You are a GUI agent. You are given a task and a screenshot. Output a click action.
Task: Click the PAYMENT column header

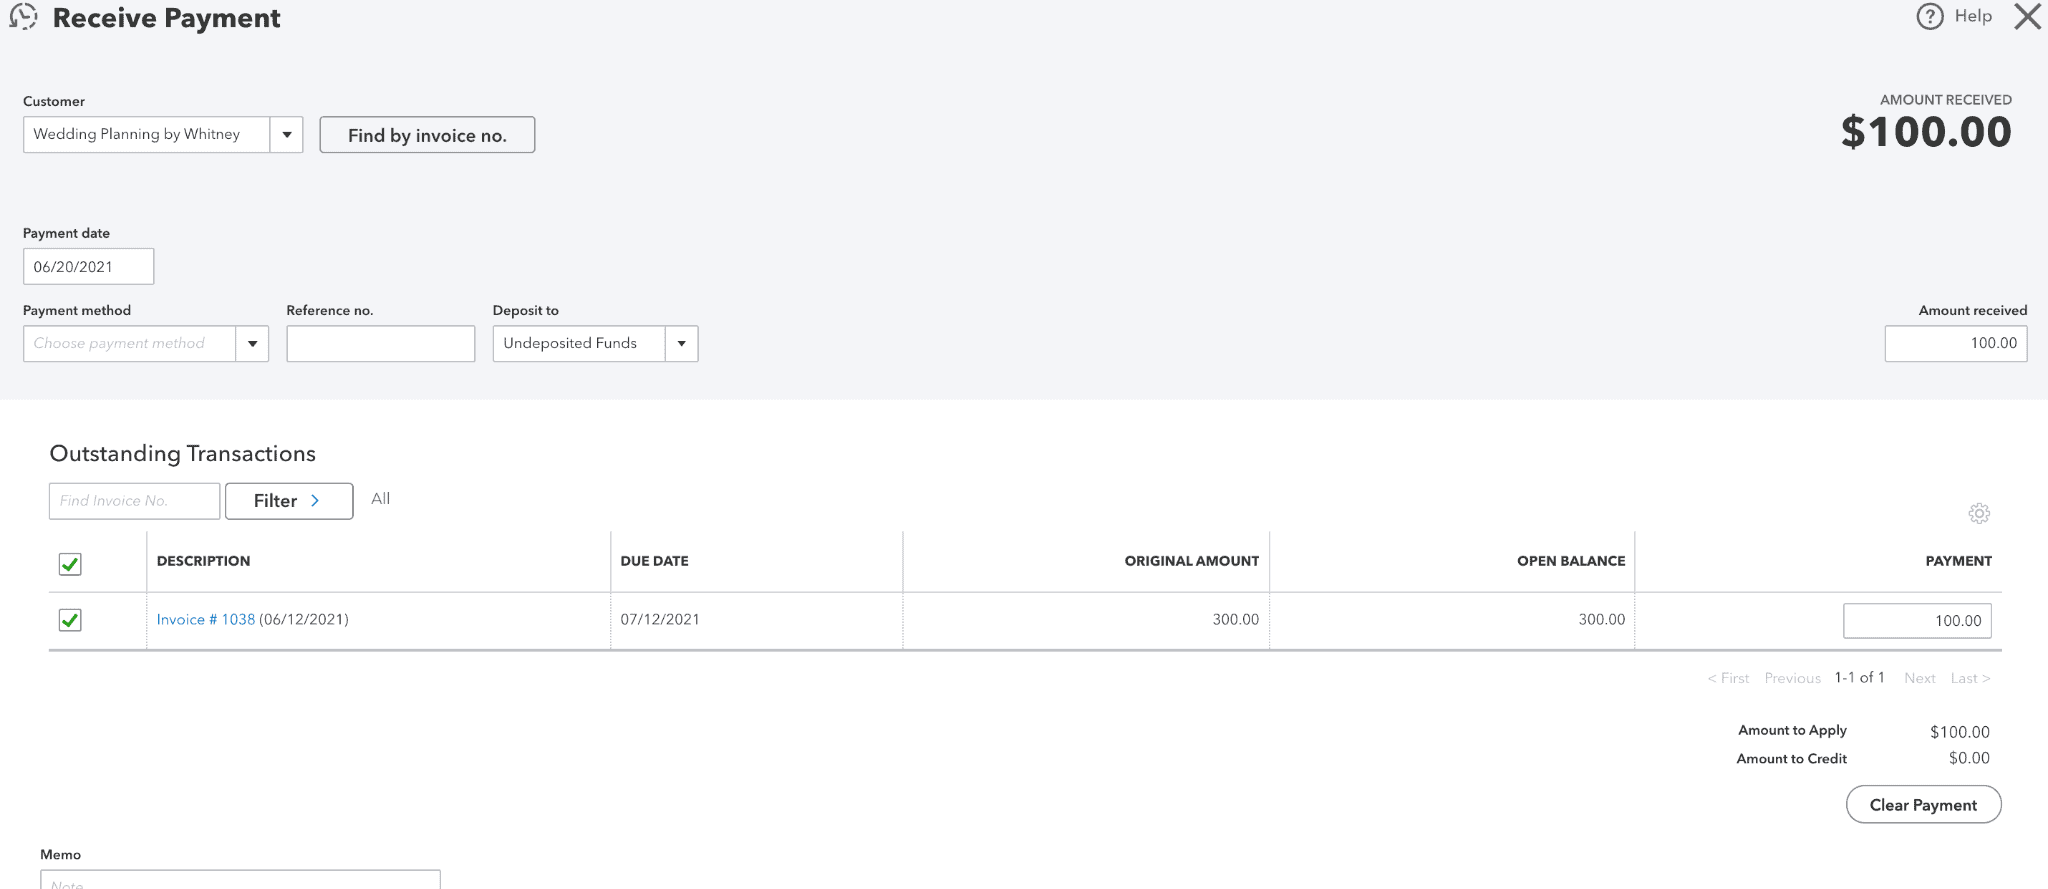[x=1958, y=561]
